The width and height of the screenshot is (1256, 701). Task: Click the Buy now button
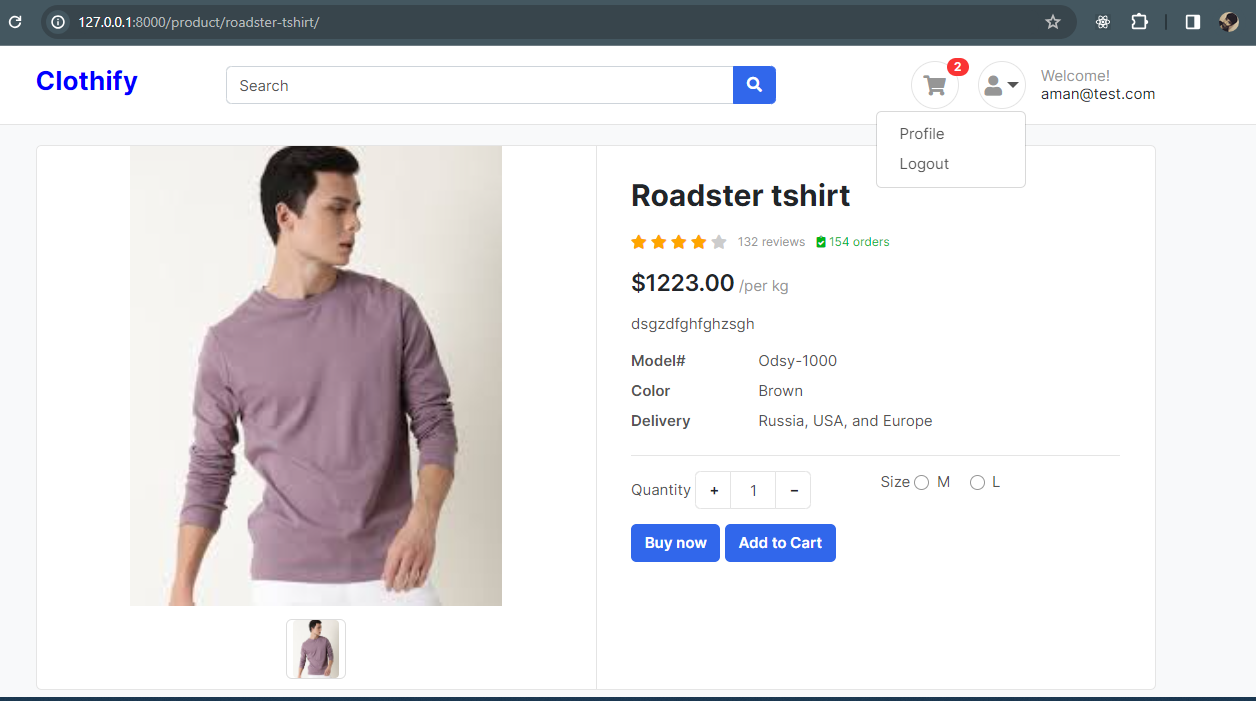coord(675,542)
